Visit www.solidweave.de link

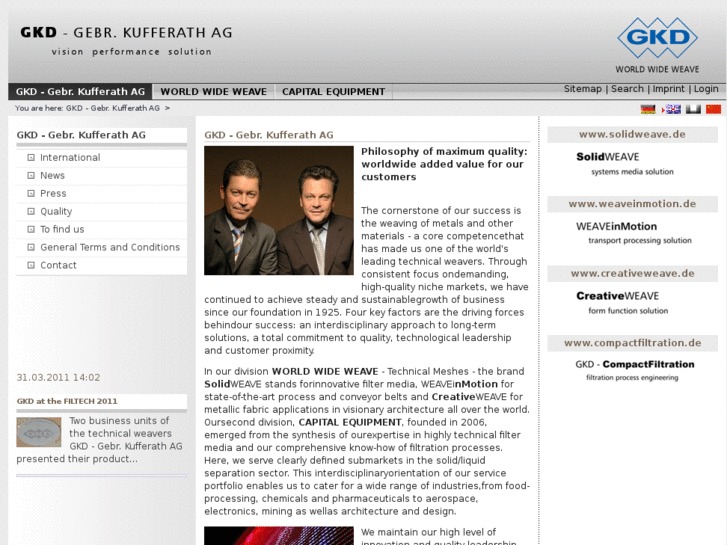coord(632,135)
